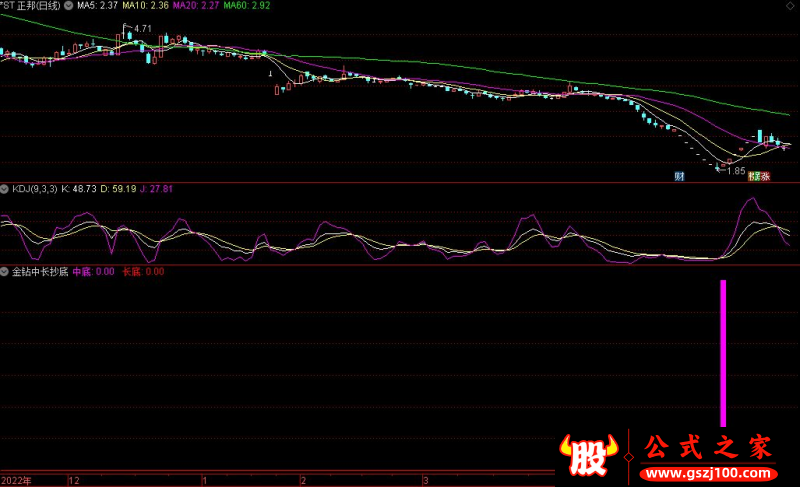The height and width of the screenshot is (487, 800).
Task: Click the 长底: 0.00 value
Action: tap(143, 272)
